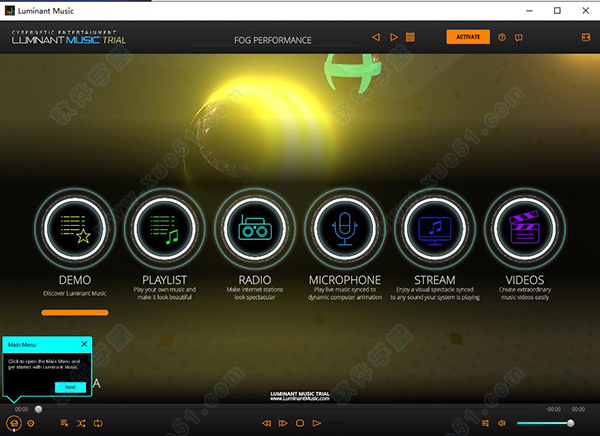
Task: Open the playlist favorites icon in bottom bar
Action: coord(64,423)
